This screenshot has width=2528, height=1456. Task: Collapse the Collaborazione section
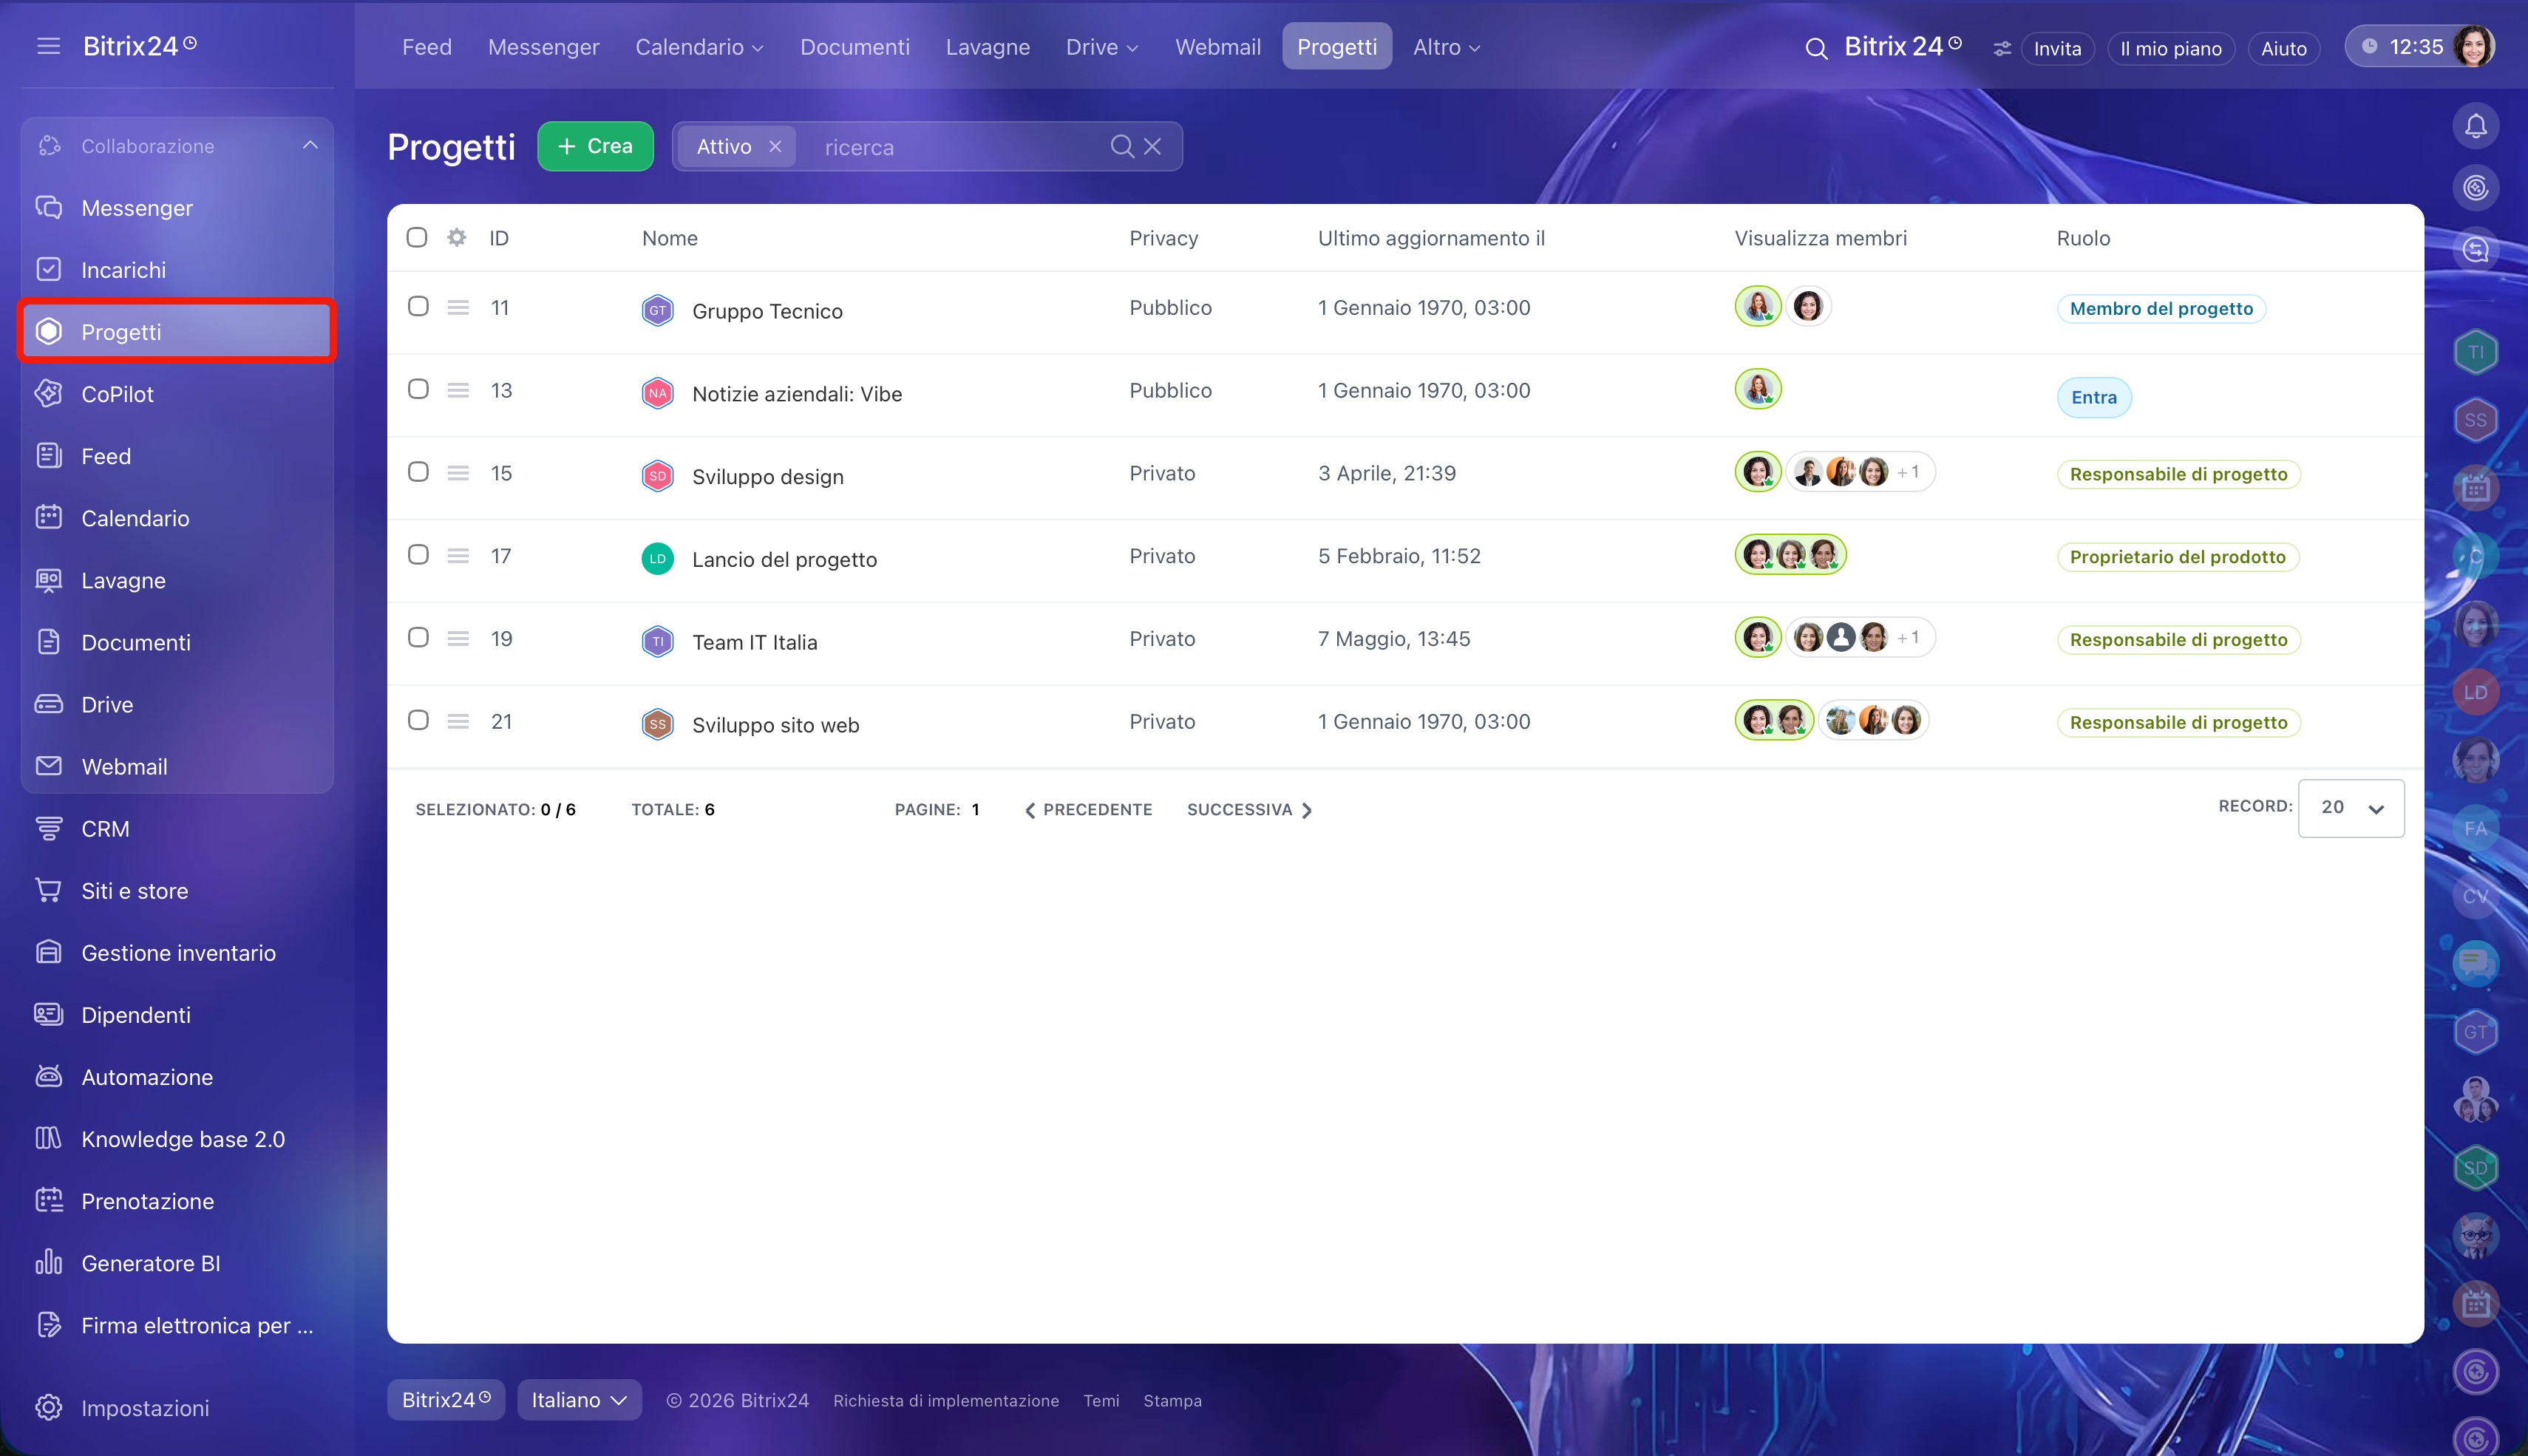(310, 146)
